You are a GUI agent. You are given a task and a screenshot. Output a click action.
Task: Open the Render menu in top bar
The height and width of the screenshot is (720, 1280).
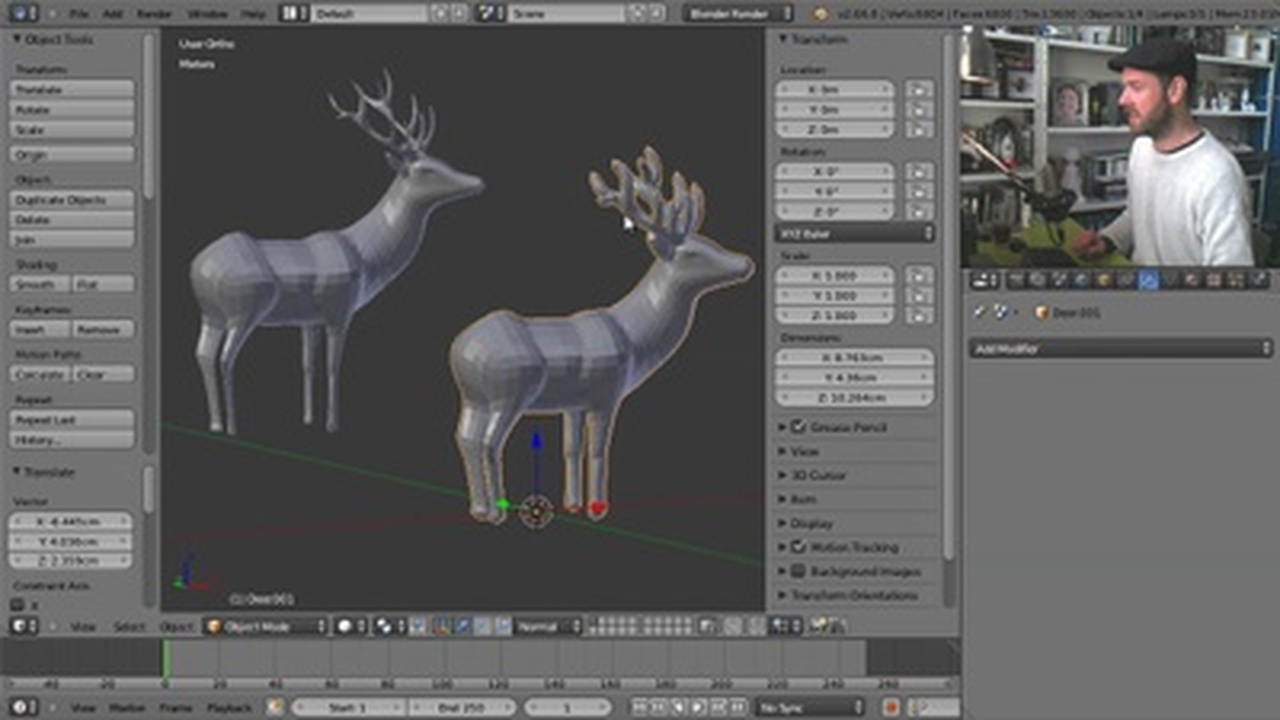point(154,14)
